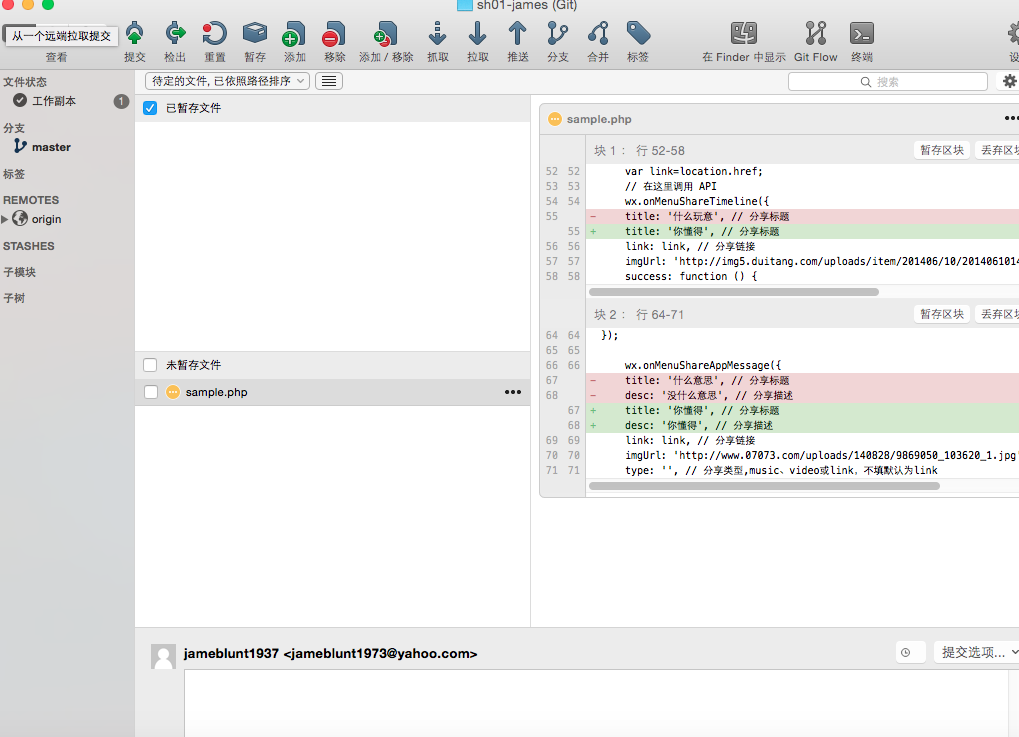Screen dimensions: 1019x737
Task: Expand the origin remote in sidebar
Action: coord(5,219)
